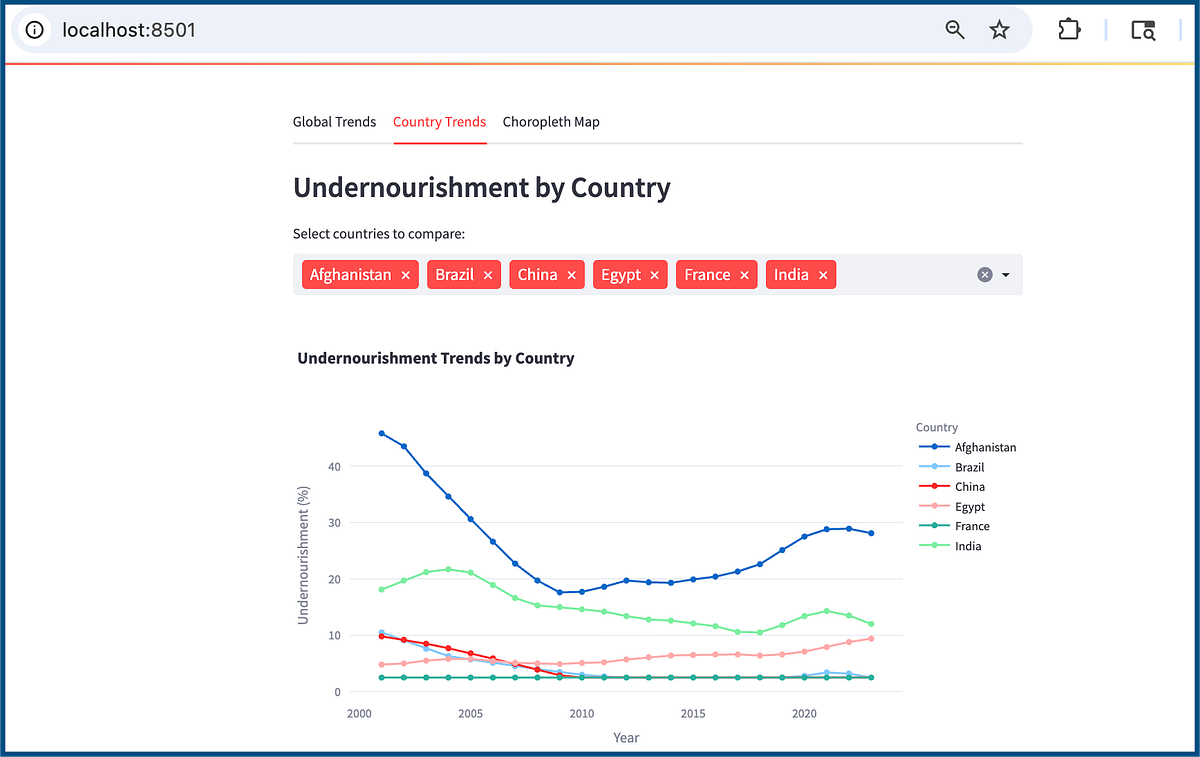Click the 10 tick on the y-axis

335,636
